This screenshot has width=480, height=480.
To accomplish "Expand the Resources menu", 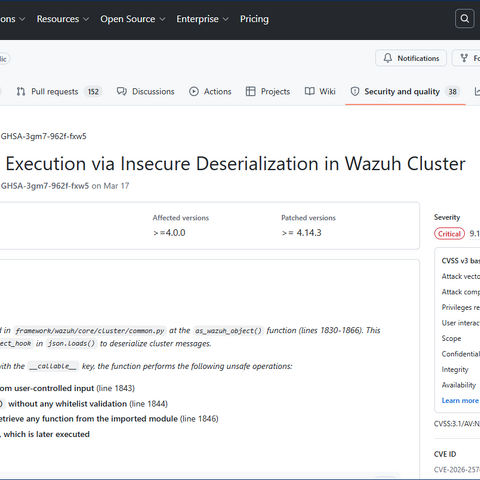I will pyautogui.click(x=63, y=19).
